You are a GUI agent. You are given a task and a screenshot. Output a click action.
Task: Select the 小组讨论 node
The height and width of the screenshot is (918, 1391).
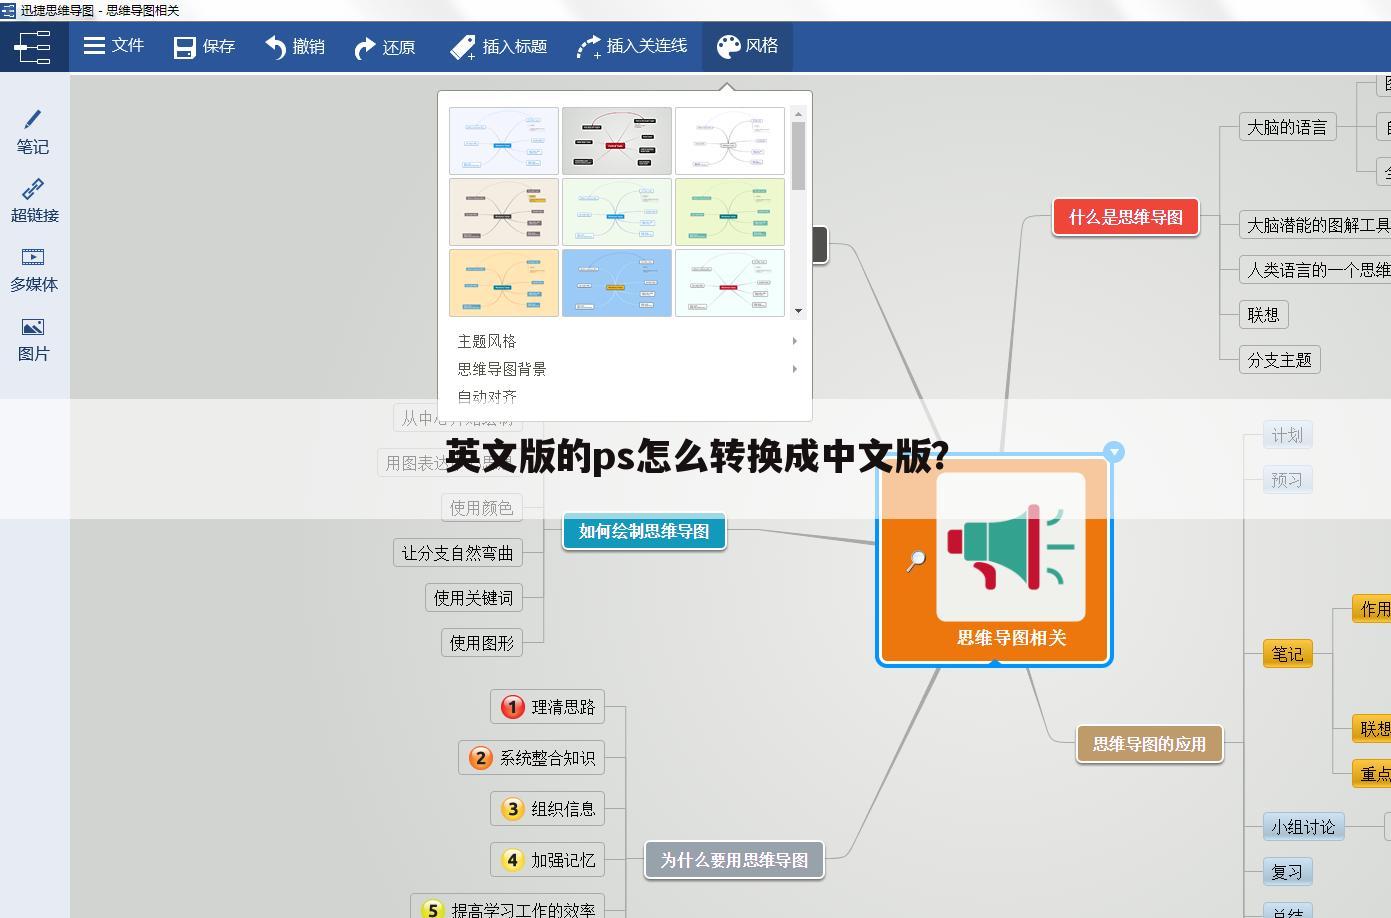coord(1303,827)
